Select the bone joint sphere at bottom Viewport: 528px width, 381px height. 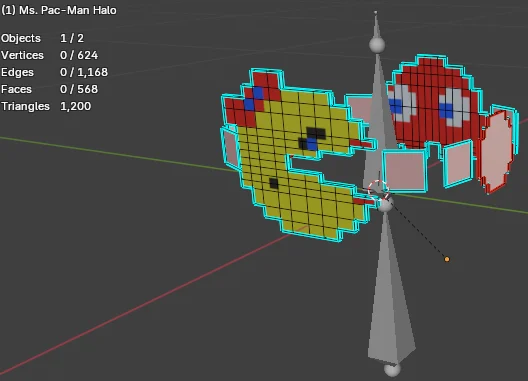[x=392, y=370]
